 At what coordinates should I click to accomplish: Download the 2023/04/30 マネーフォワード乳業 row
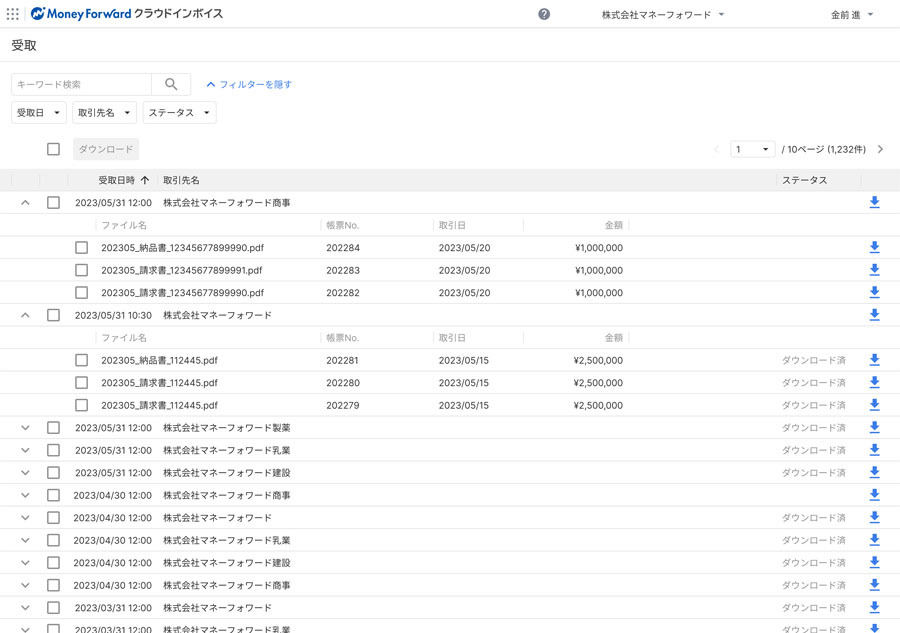point(875,539)
